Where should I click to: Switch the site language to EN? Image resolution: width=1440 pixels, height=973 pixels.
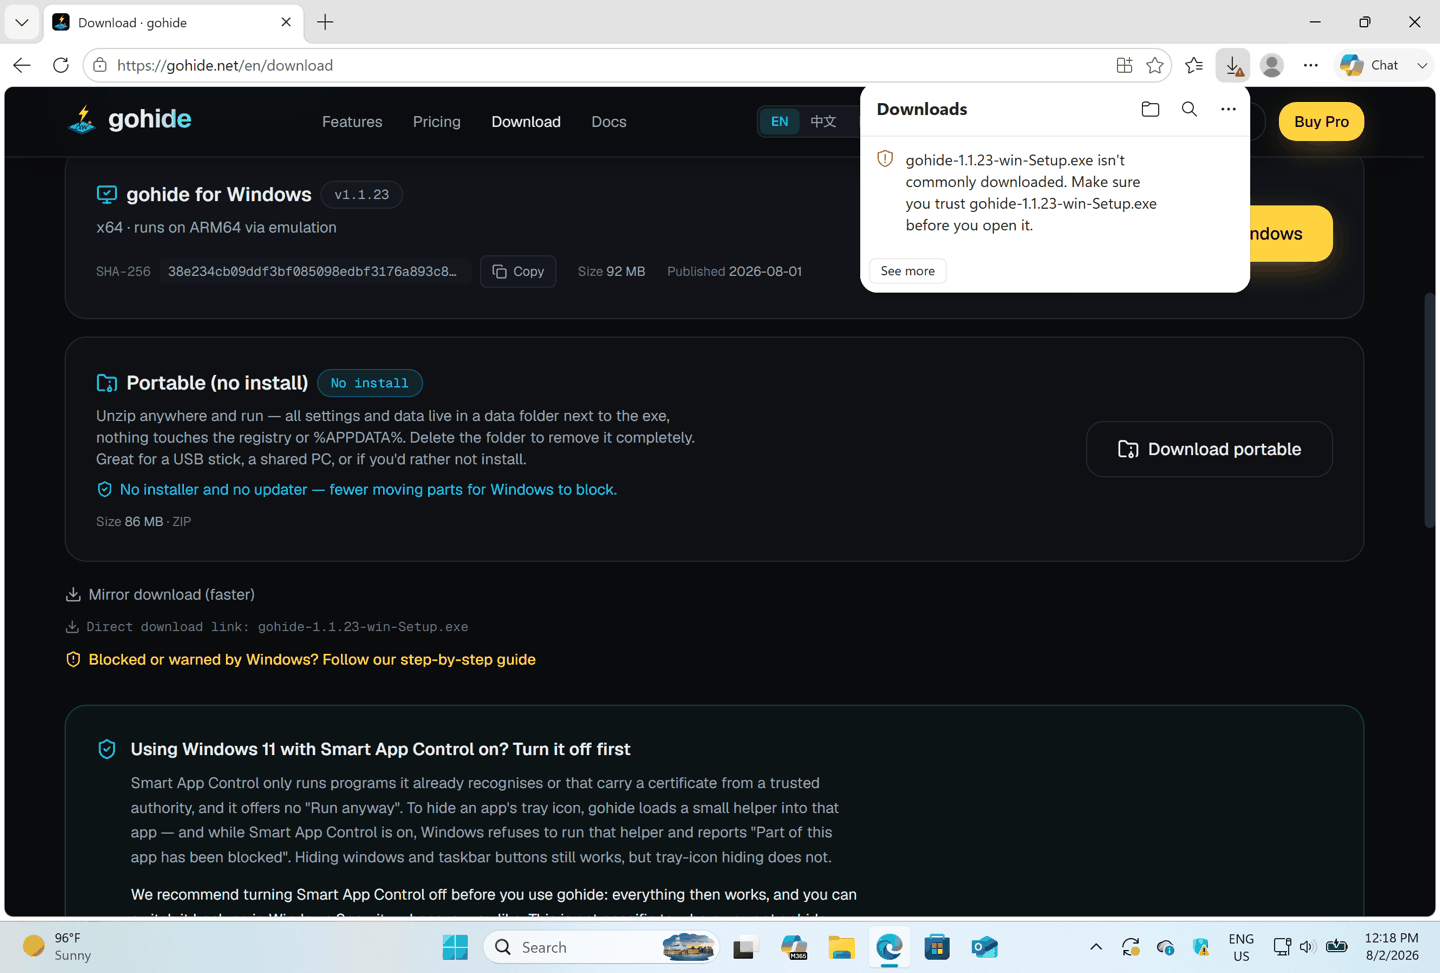point(780,122)
